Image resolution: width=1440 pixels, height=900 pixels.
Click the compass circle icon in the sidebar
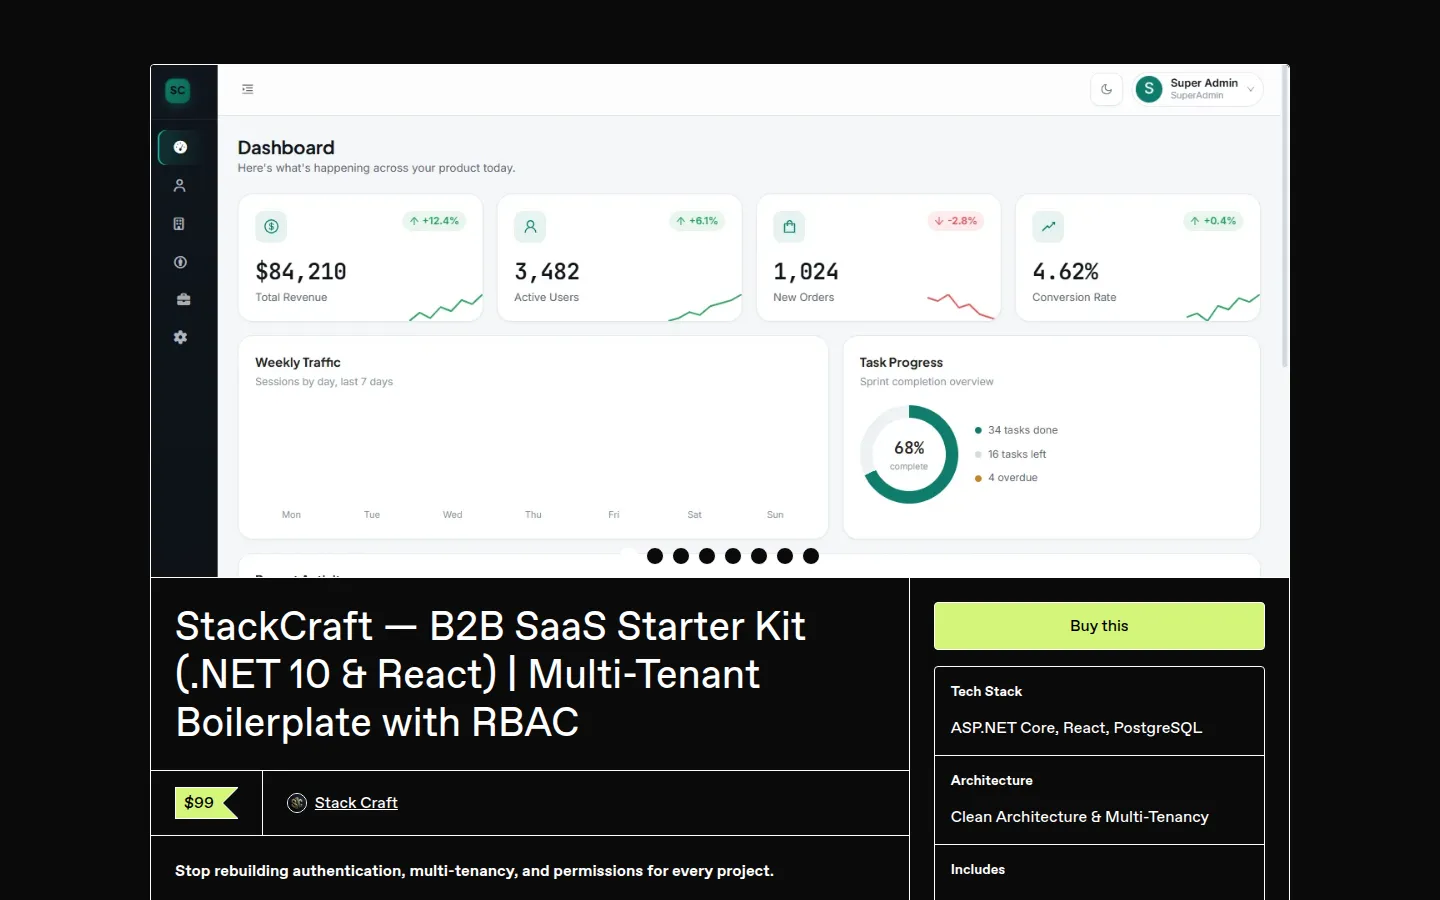coord(180,262)
